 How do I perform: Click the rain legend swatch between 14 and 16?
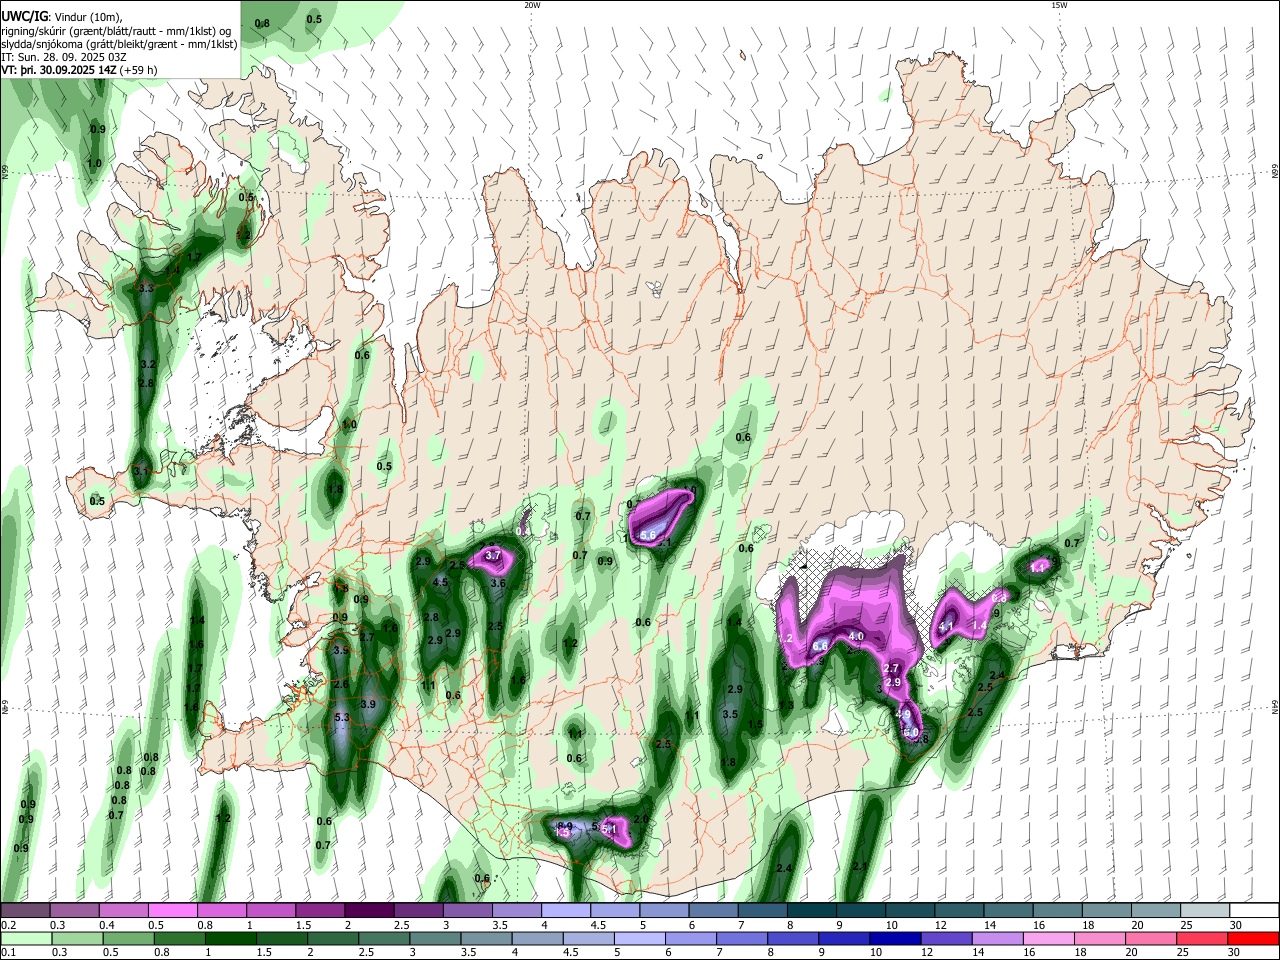(996, 938)
